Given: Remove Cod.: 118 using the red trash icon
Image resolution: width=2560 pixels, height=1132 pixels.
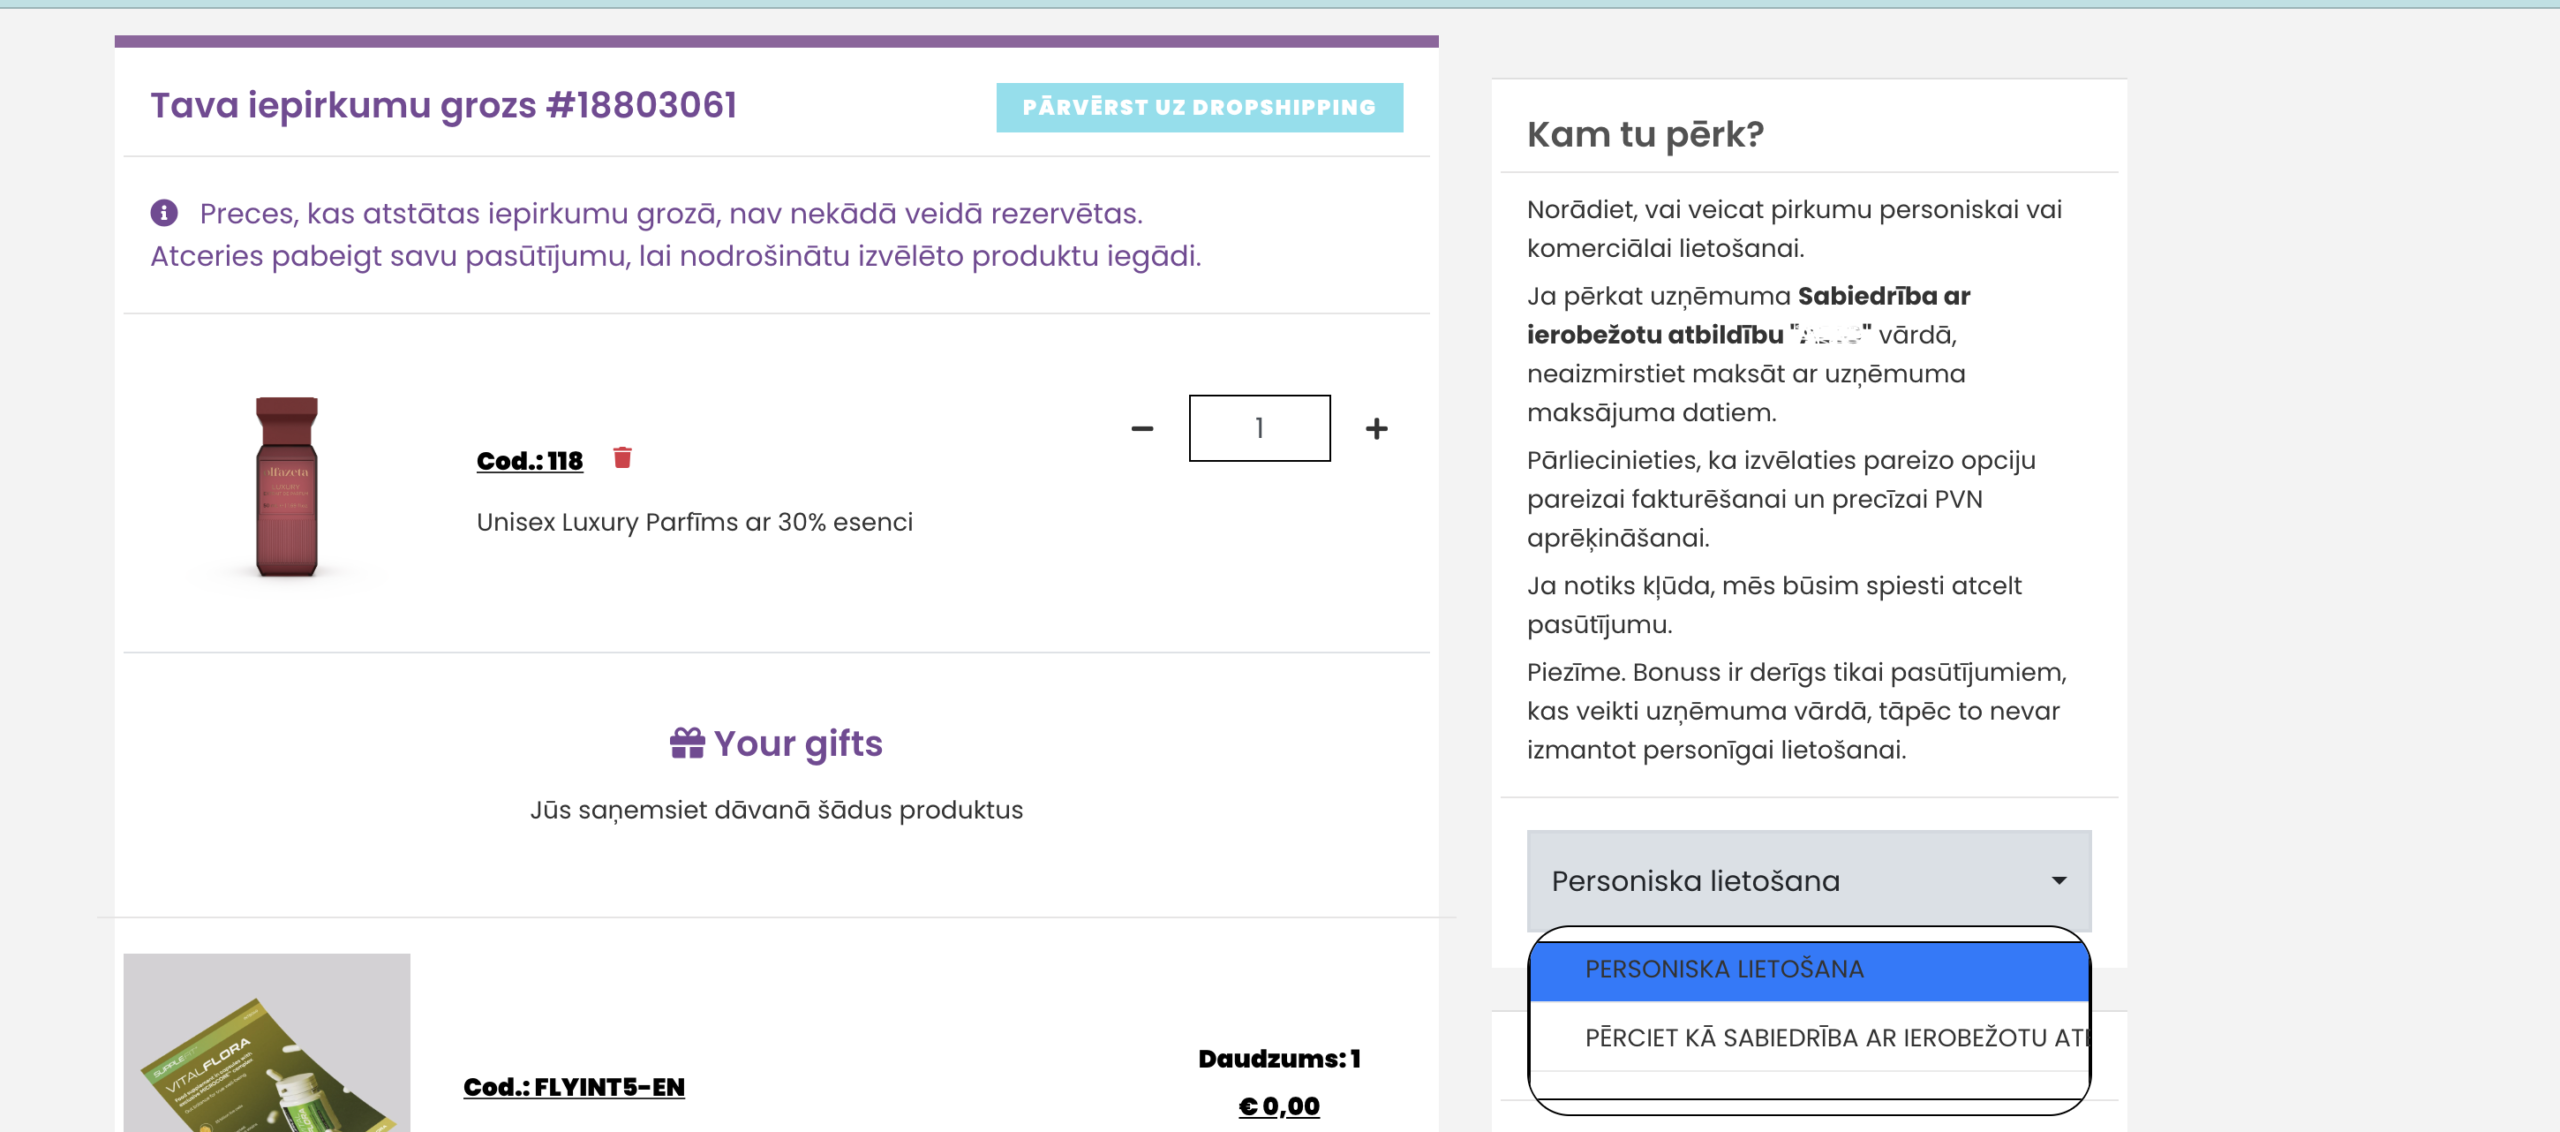Looking at the screenshot, I should point(622,458).
